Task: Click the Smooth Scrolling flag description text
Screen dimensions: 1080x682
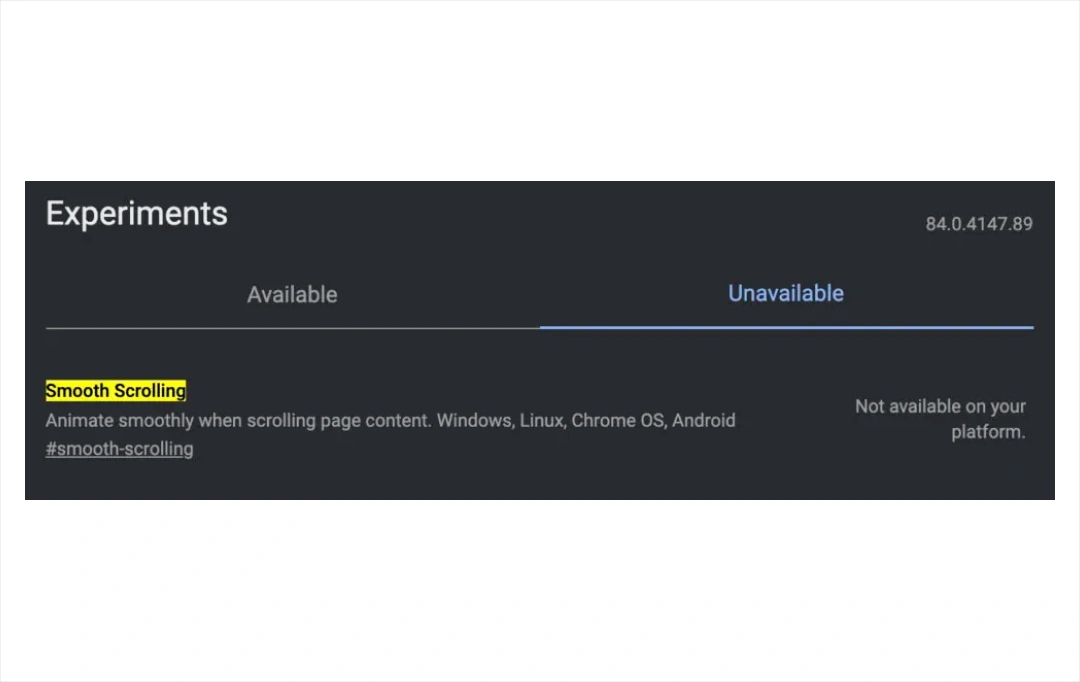Action: coord(390,420)
